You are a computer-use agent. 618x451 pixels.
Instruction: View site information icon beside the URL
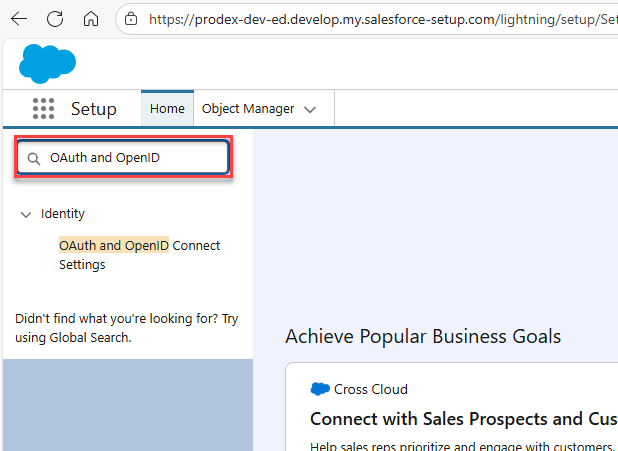coord(132,19)
